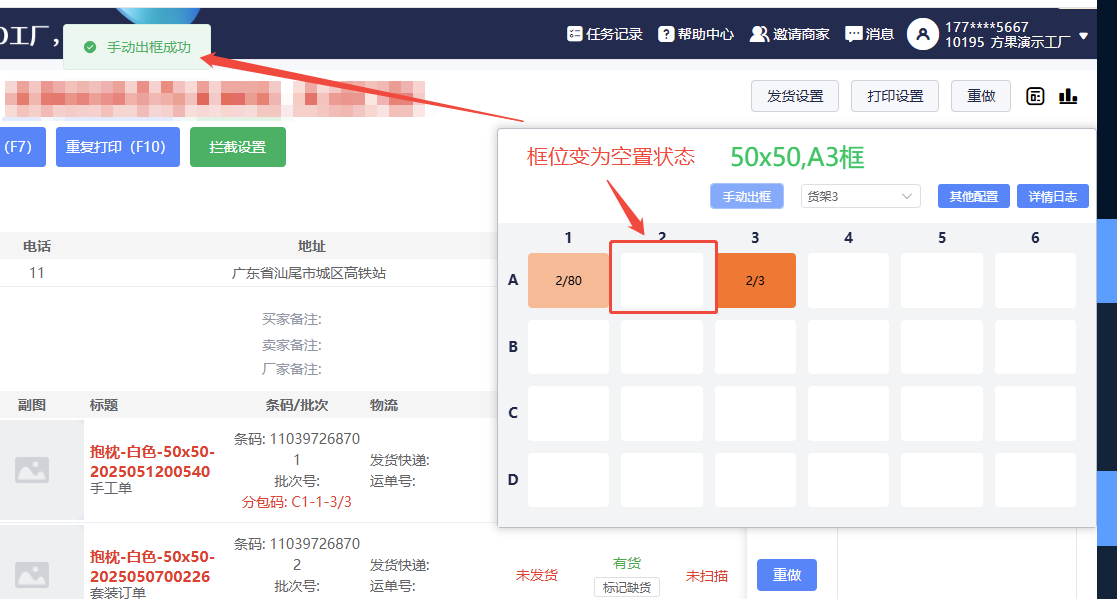Click column header 条码/批次
Viewport: 1117px width, 599px height.
pos(296,405)
